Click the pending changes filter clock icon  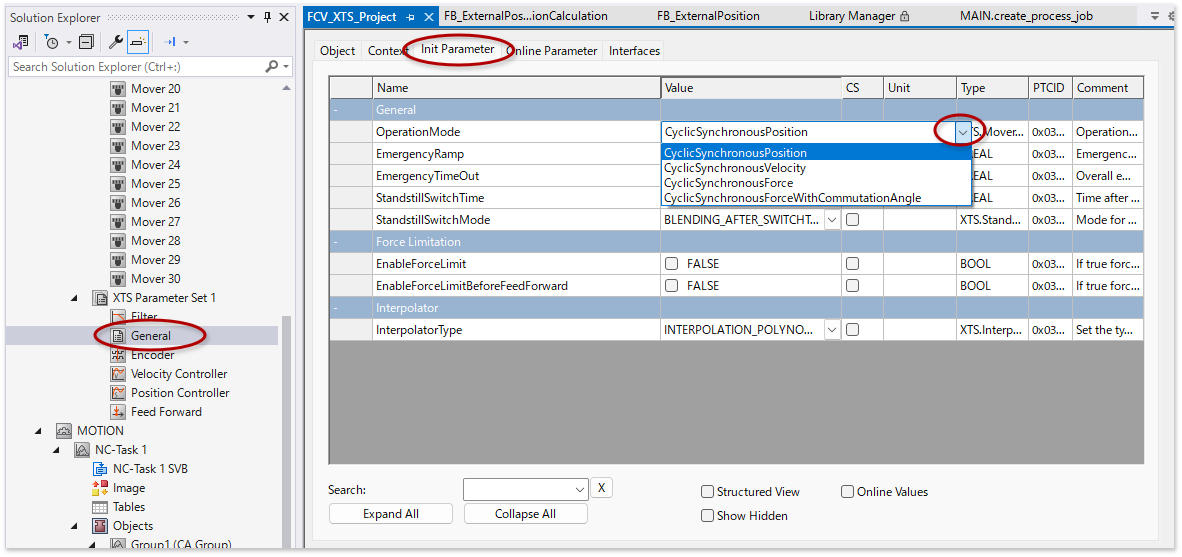tap(51, 42)
